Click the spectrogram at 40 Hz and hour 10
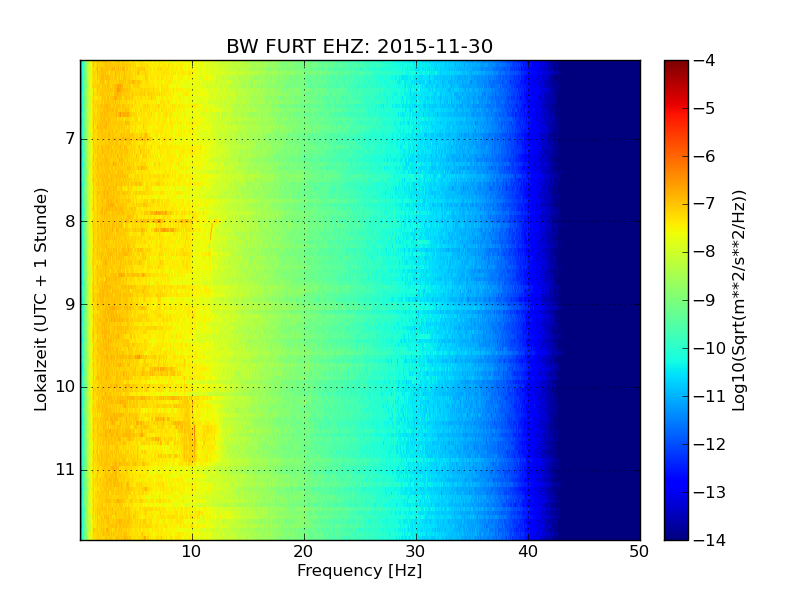The width and height of the screenshot is (800, 600). click(x=529, y=387)
